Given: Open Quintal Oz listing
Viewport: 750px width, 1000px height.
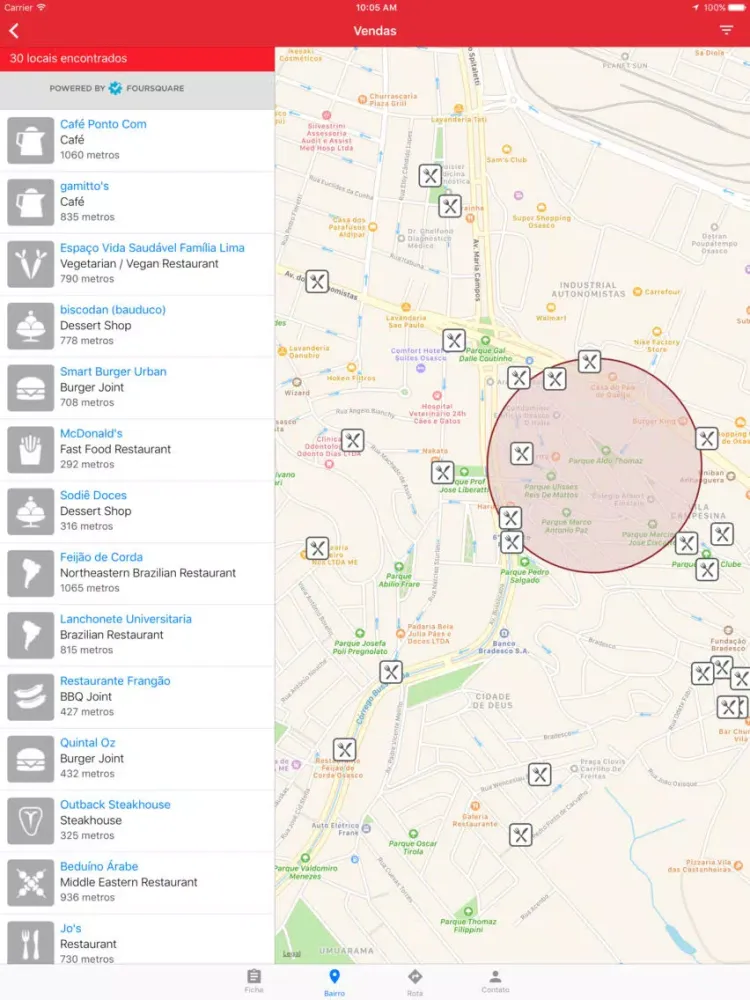Looking at the screenshot, I should [137, 759].
